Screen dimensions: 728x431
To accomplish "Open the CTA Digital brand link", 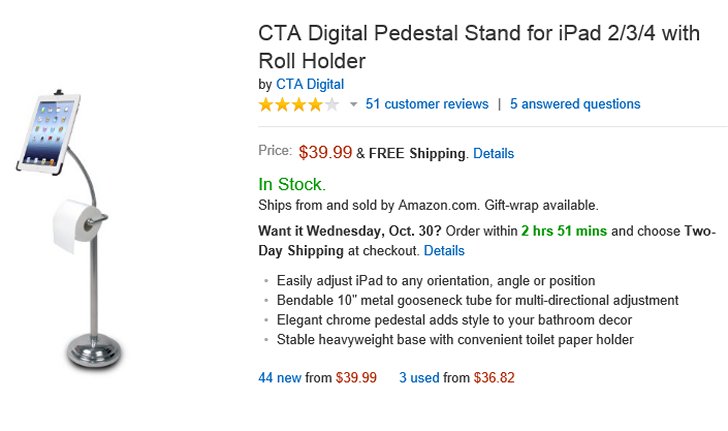I will pyautogui.click(x=309, y=84).
